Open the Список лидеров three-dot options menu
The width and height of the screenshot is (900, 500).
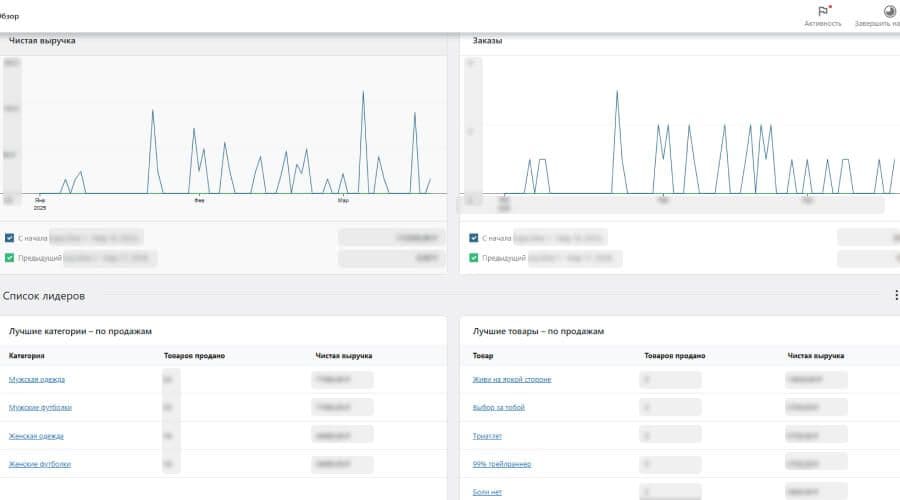tap(895, 296)
